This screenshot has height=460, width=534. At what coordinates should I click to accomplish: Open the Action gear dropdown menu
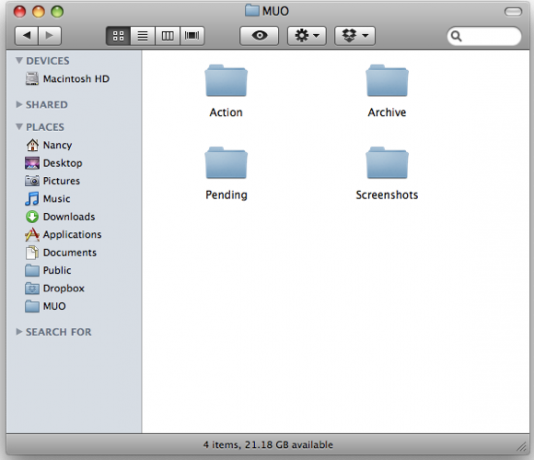pyautogui.click(x=307, y=35)
